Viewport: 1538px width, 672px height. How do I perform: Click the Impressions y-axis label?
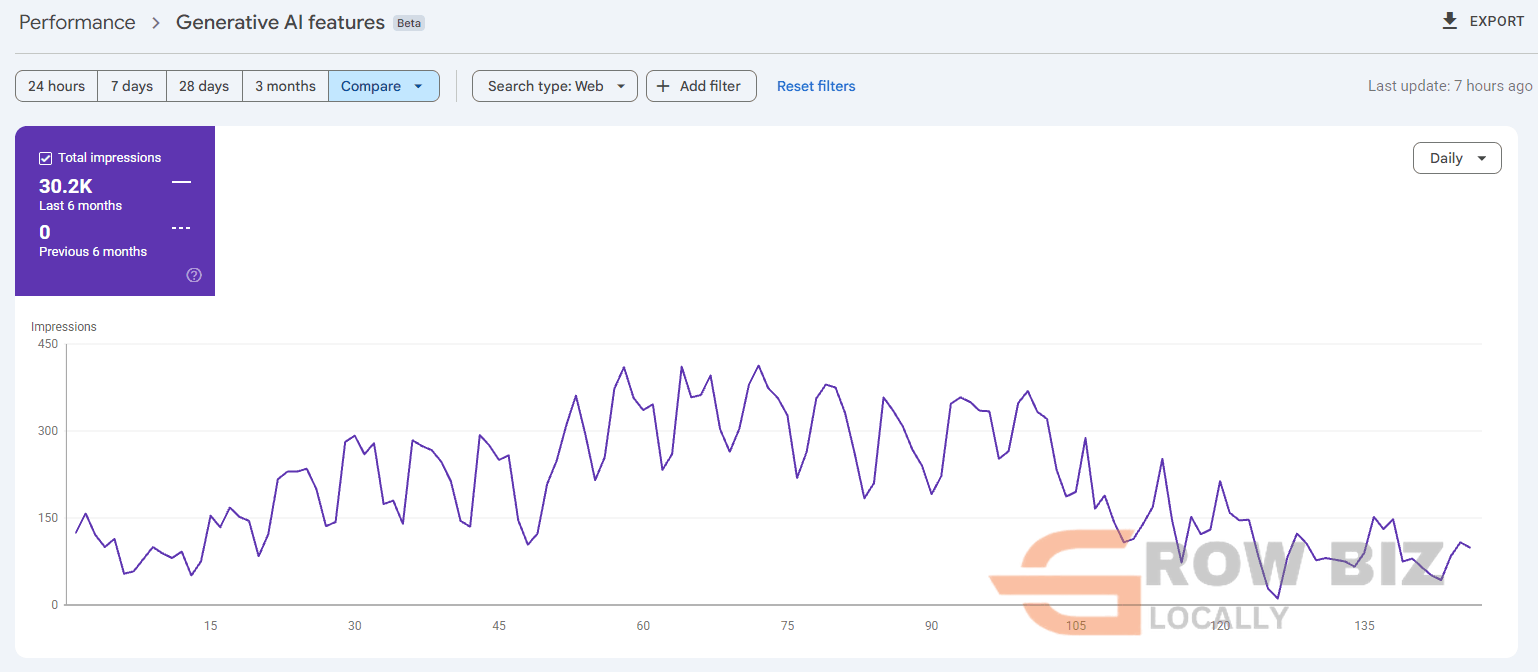click(x=64, y=327)
